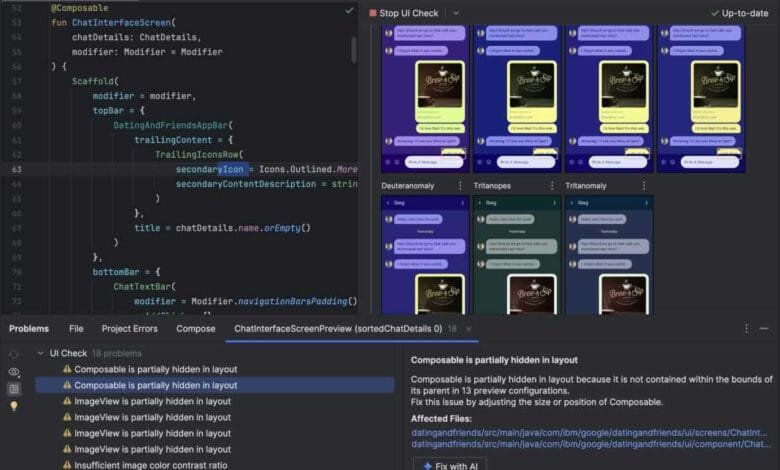Click the Stop UI Check button
Screen dimensions: 780x470
click(x=404, y=13)
